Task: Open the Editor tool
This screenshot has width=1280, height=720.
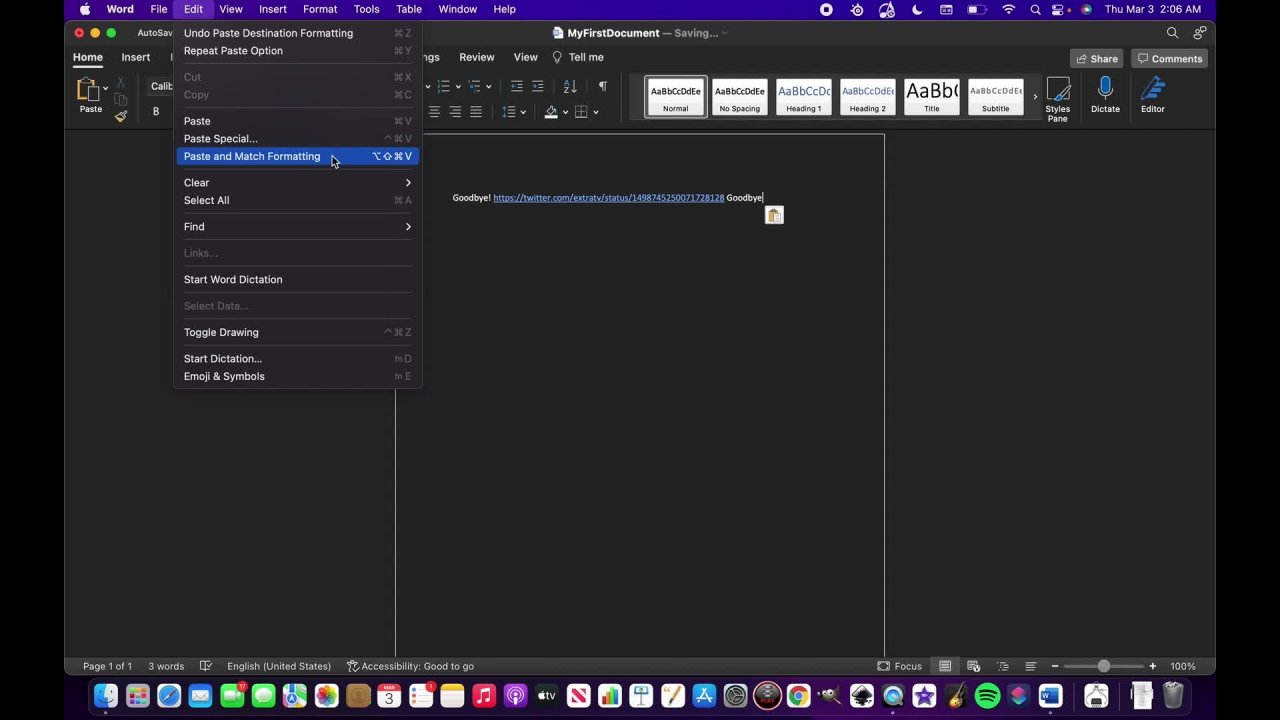Action: tap(1152, 96)
